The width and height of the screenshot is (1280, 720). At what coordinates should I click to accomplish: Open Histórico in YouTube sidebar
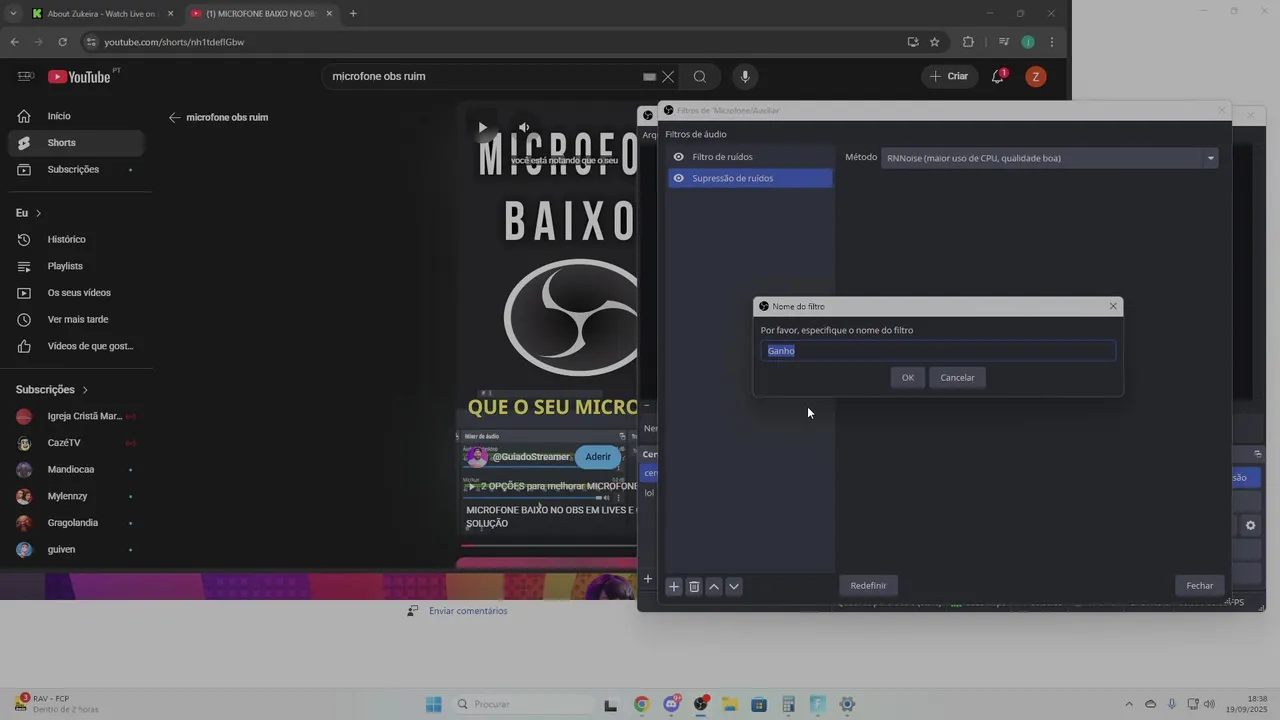pyautogui.click(x=76, y=239)
